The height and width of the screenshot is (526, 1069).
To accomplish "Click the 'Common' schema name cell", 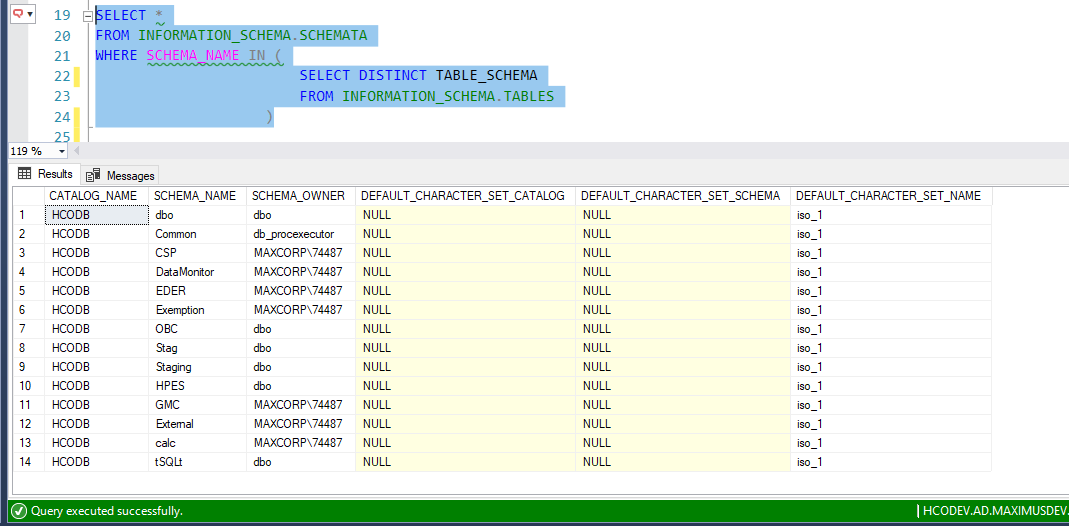I will coord(198,234).
